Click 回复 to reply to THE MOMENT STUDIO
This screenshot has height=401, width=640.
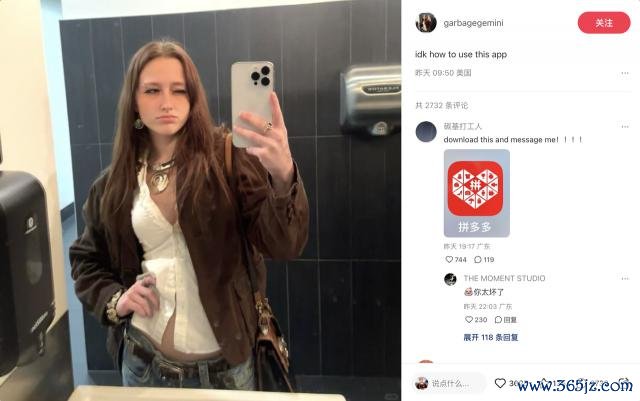coord(506,319)
